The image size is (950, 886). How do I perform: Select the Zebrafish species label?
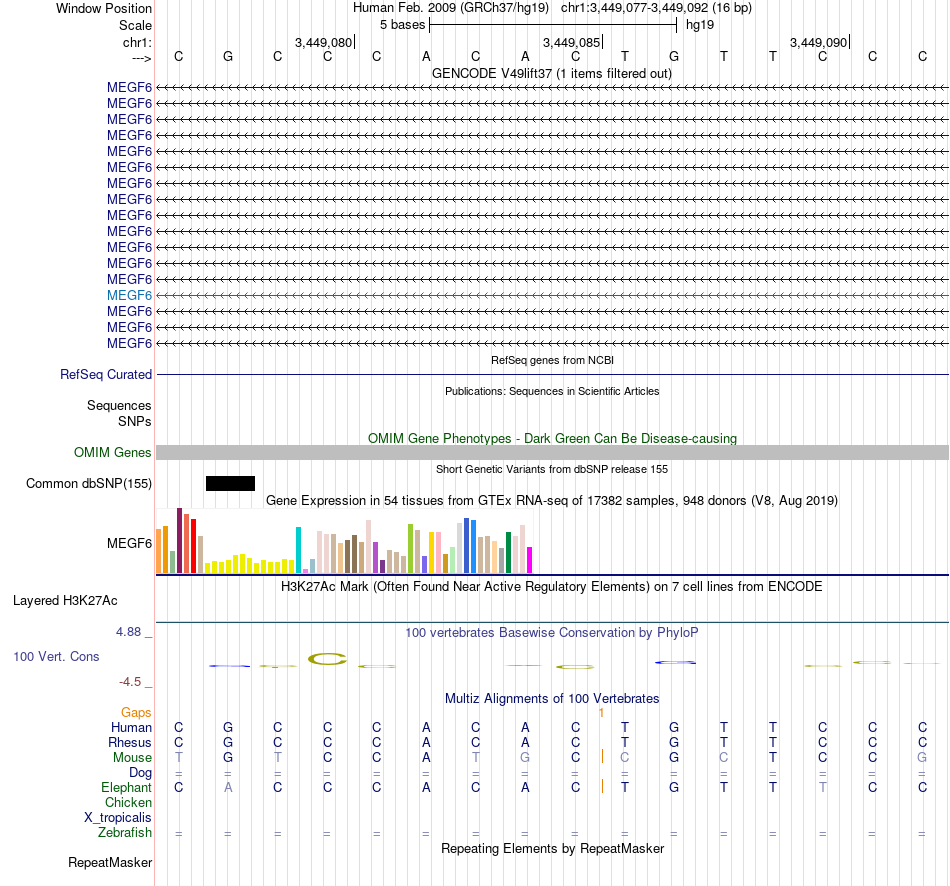click(125, 833)
